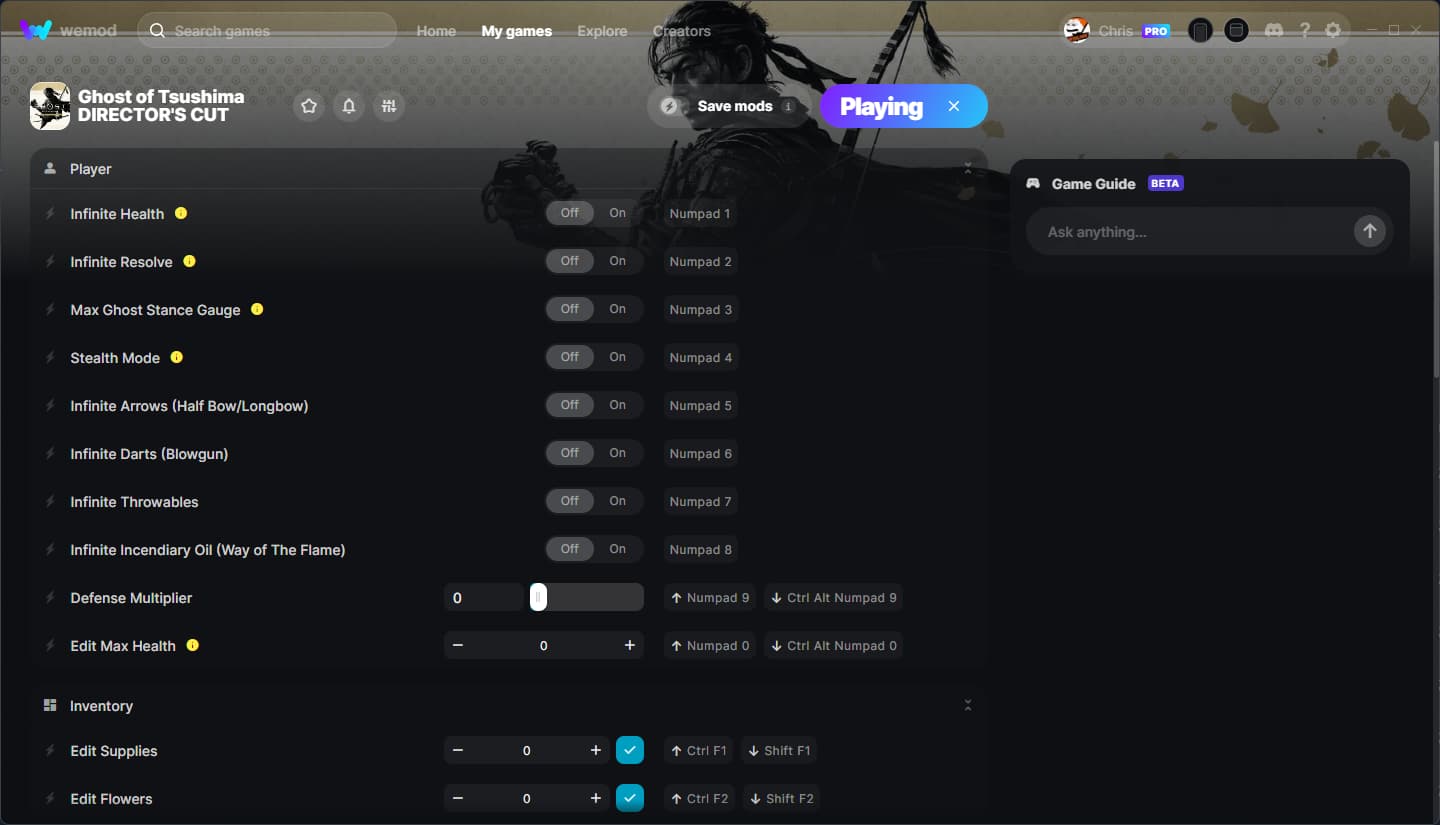Switch to the Explore tab

602,31
